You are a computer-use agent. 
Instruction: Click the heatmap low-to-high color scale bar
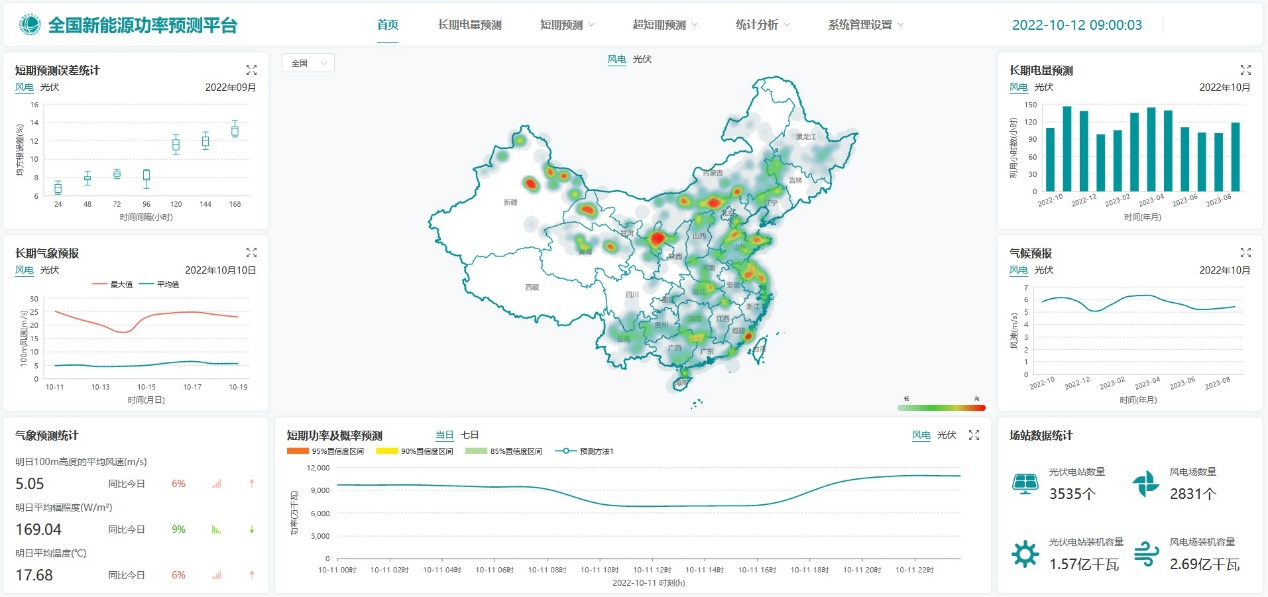coord(941,407)
